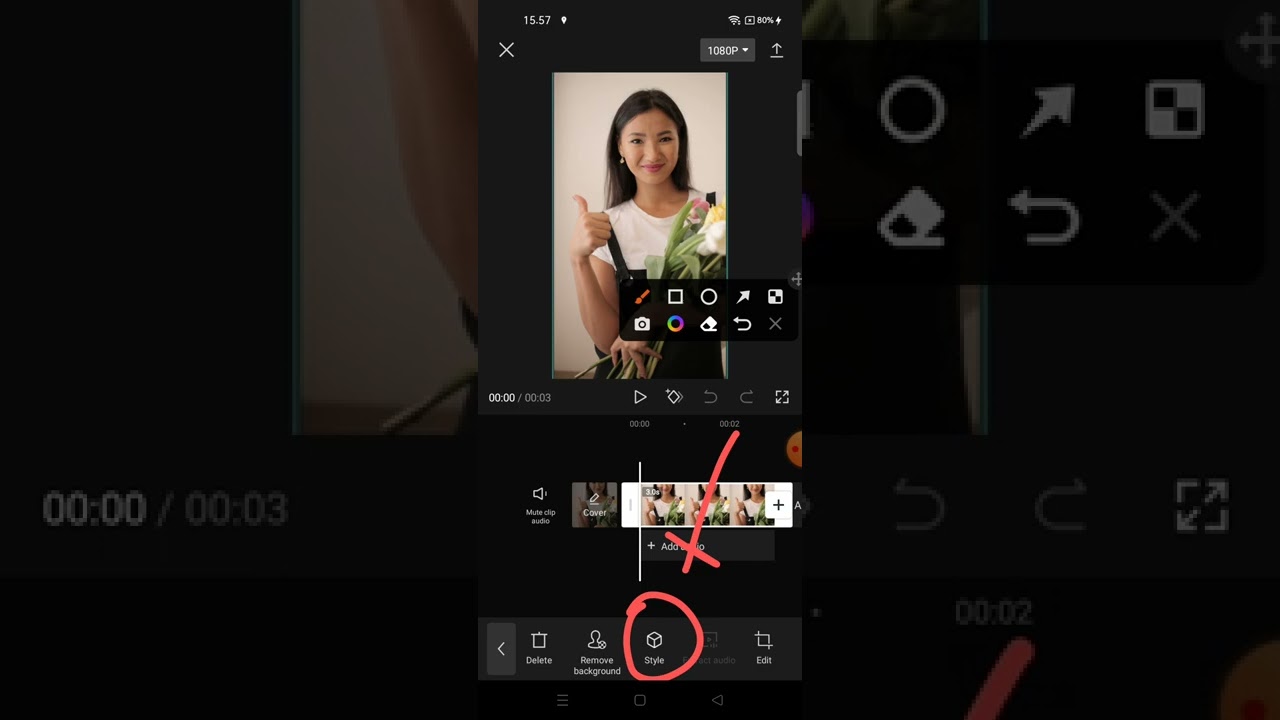Image resolution: width=1280 pixels, height=720 pixels.
Task: Play the video preview
Action: 640,397
